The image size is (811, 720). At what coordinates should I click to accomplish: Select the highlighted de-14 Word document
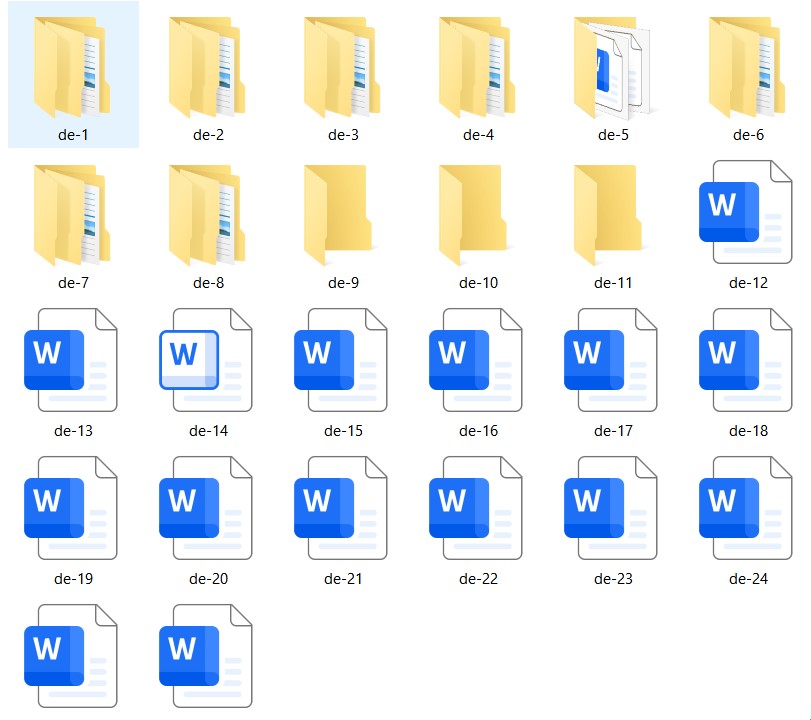click(x=207, y=360)
